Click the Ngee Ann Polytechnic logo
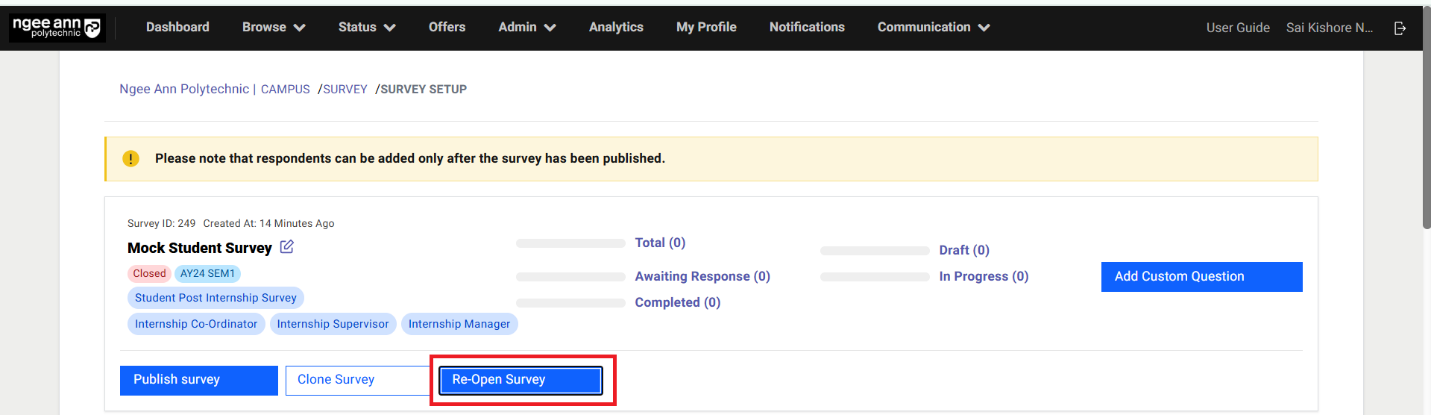 [x=58, y=27]
